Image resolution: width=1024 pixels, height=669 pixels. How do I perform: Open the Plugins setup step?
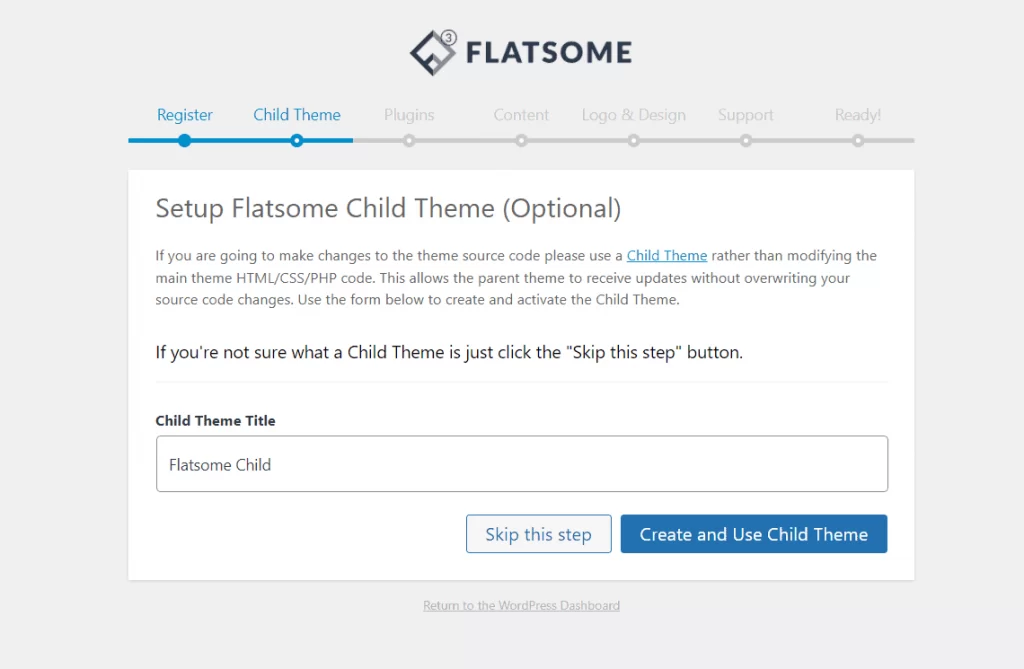(x=408, y=115)
